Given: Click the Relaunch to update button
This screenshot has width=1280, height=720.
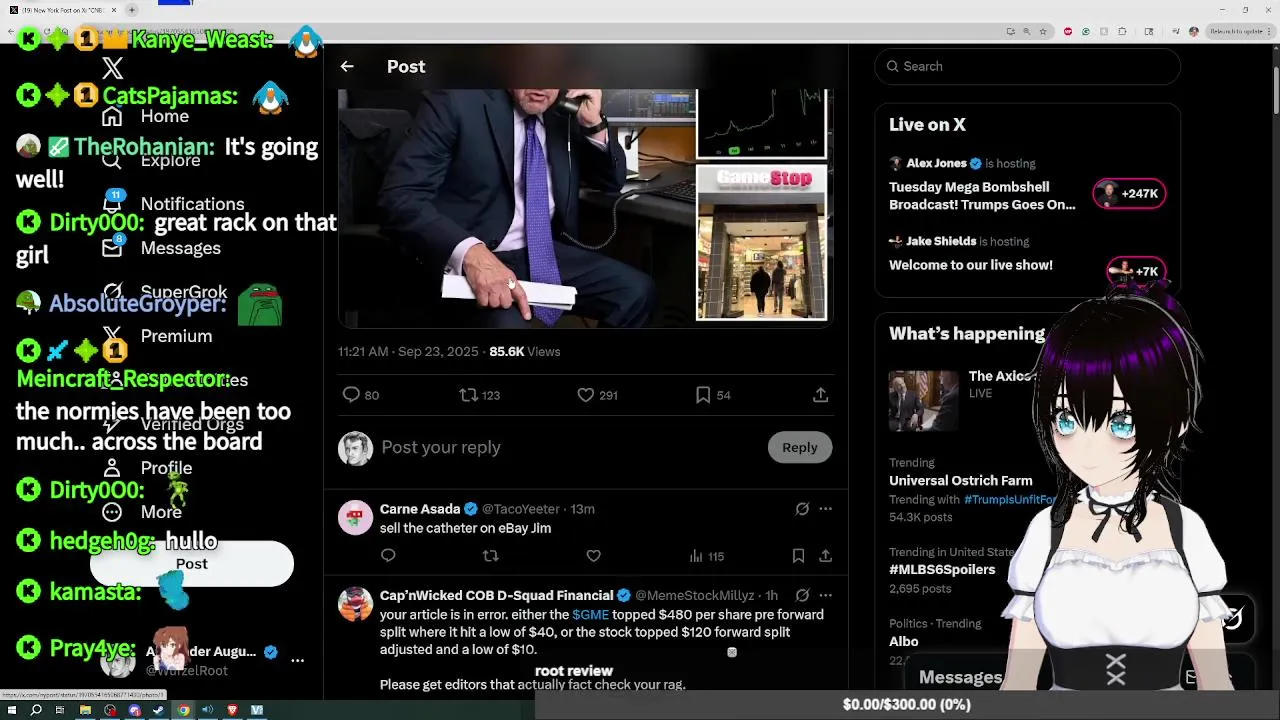Looking at the screenshot, I should tap(1239, 32).
